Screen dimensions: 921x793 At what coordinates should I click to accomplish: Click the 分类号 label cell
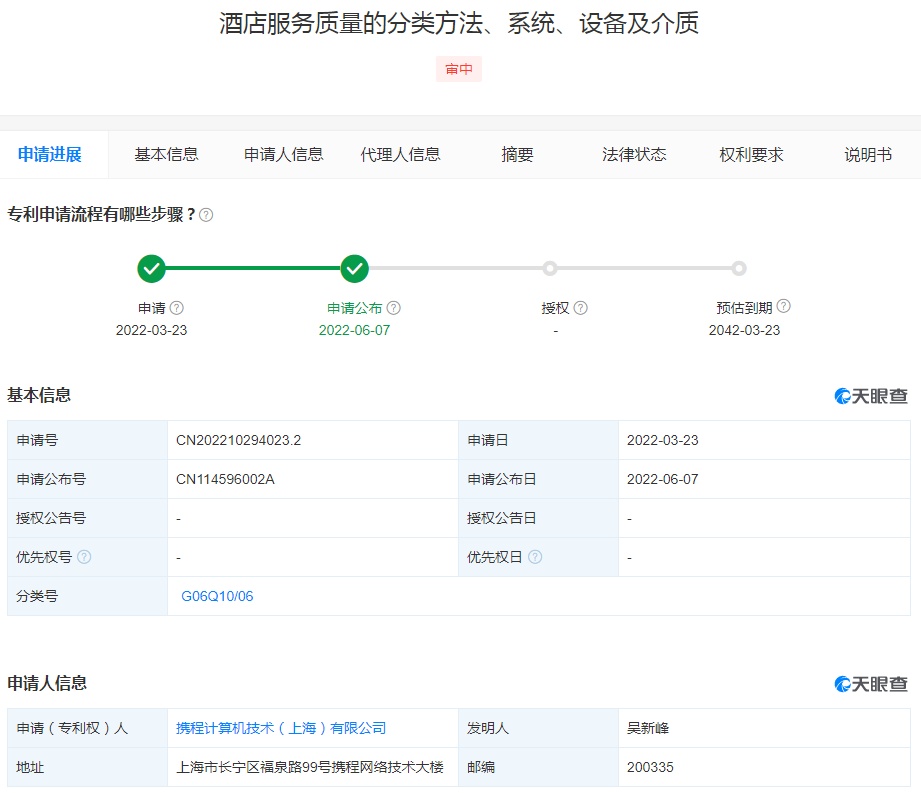click(x=88, y=596)
